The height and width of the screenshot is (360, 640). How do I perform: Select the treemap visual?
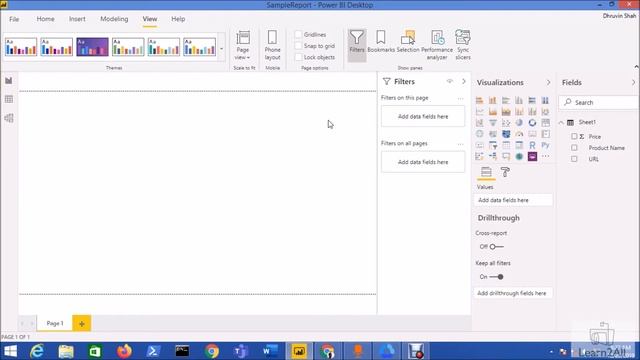point(545,122)
